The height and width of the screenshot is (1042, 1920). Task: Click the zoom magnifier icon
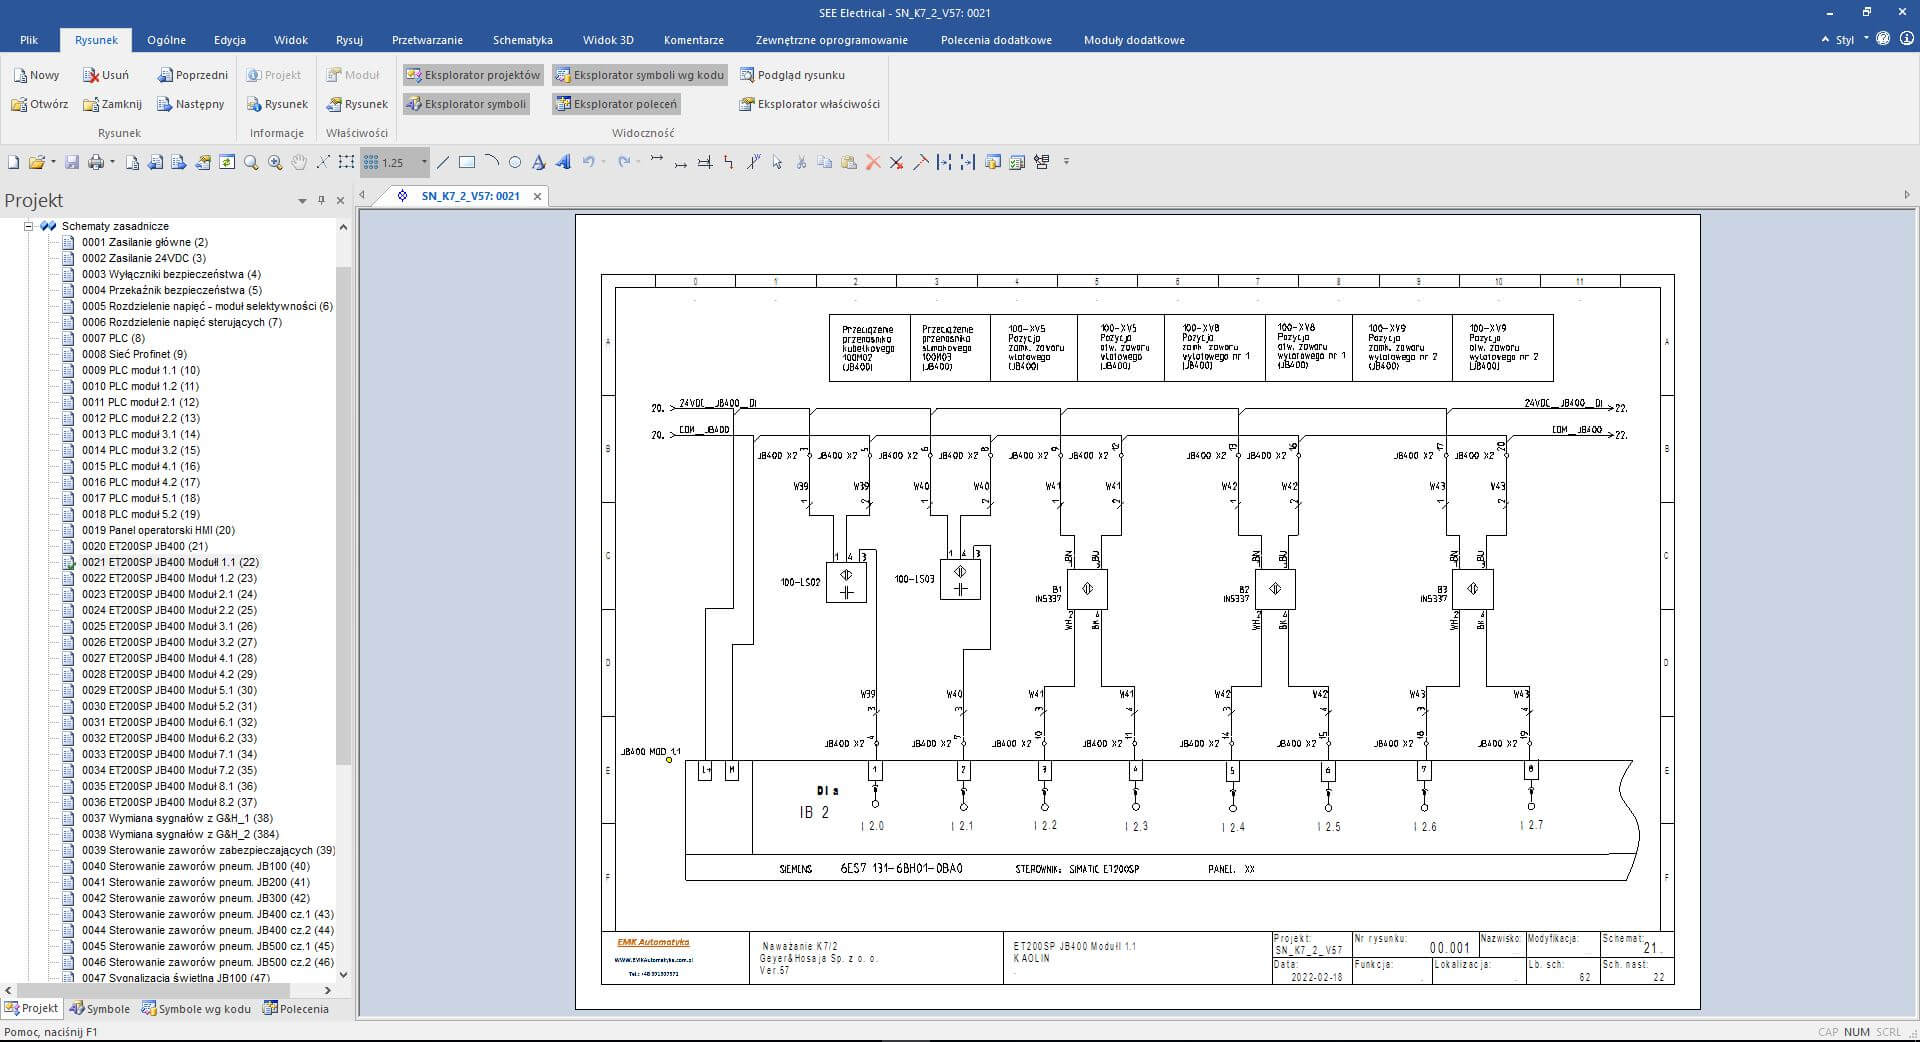(251, 162)
